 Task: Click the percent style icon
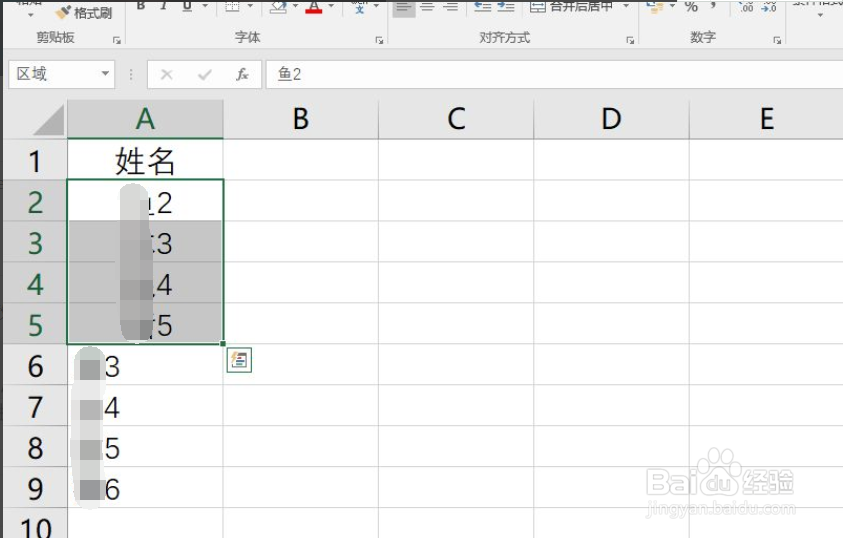691,7
